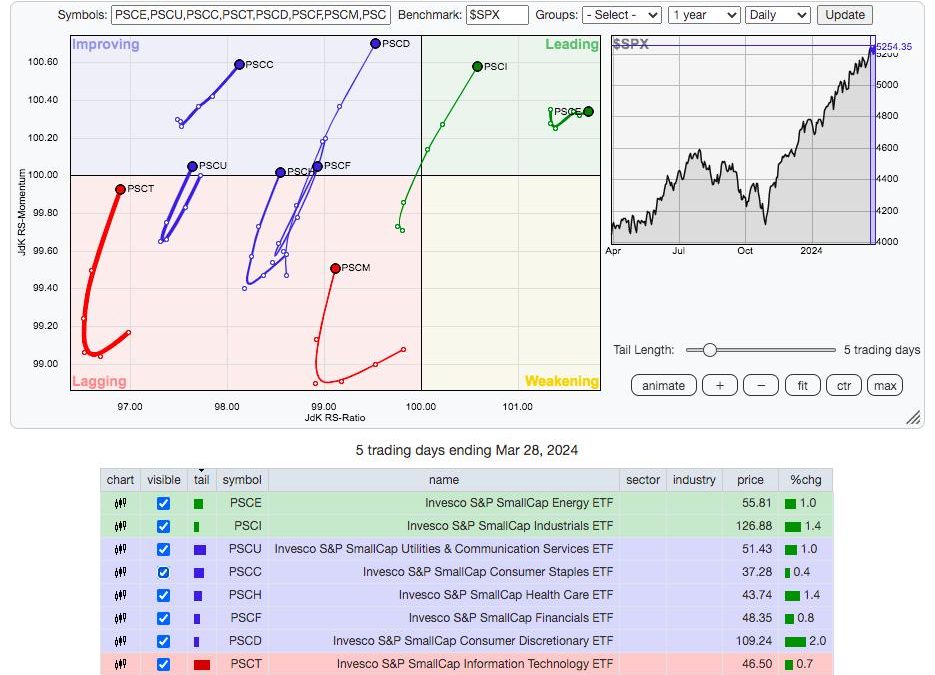Click the chart column header

point(120,480)
